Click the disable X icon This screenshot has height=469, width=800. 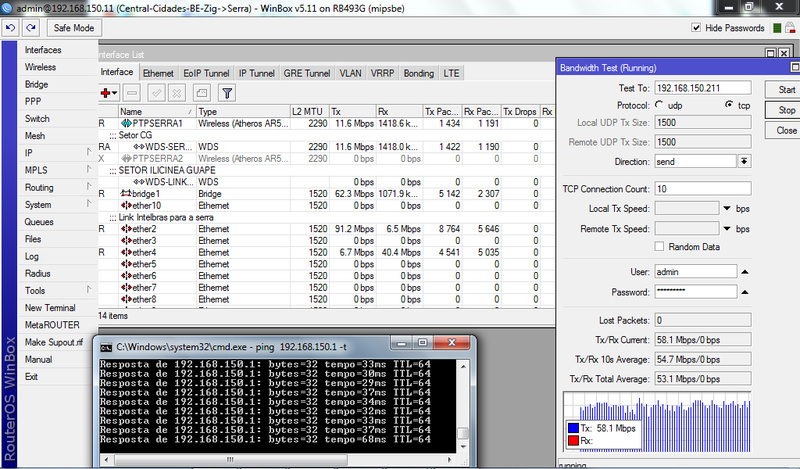pos(176,93)
